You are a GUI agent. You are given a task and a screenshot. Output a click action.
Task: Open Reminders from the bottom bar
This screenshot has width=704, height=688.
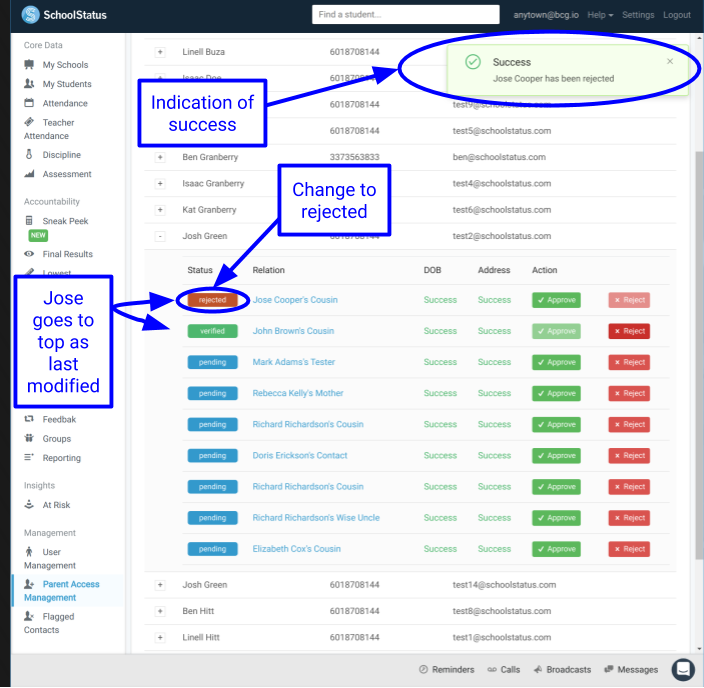(x=446, y=669)
